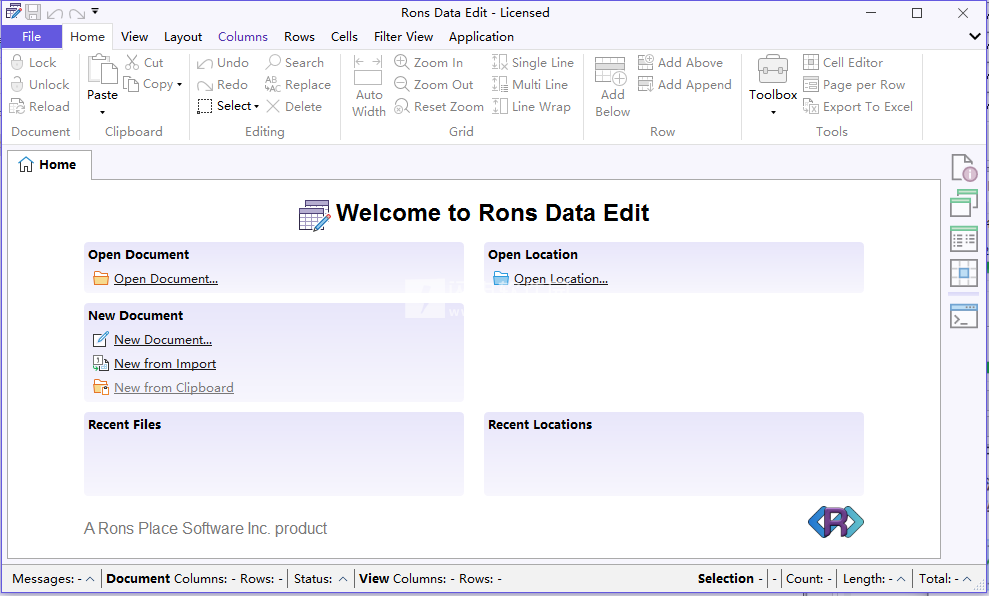
Task: Switch to the Rows ribbon tab
Action: tap(299, 37)
